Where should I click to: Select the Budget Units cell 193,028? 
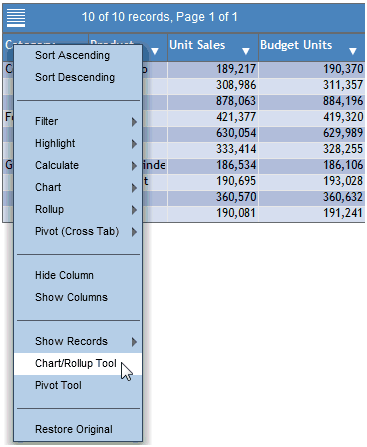point(312,181)
